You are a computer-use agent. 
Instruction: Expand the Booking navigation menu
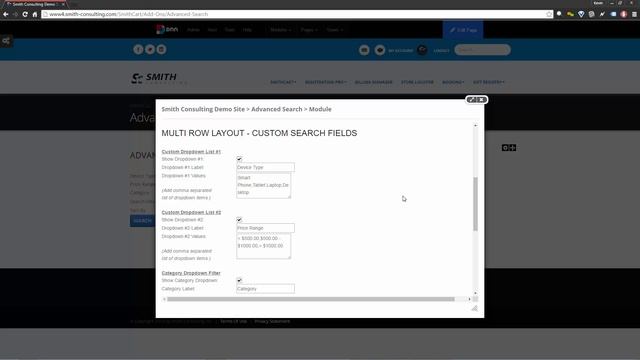pos(453,82)
